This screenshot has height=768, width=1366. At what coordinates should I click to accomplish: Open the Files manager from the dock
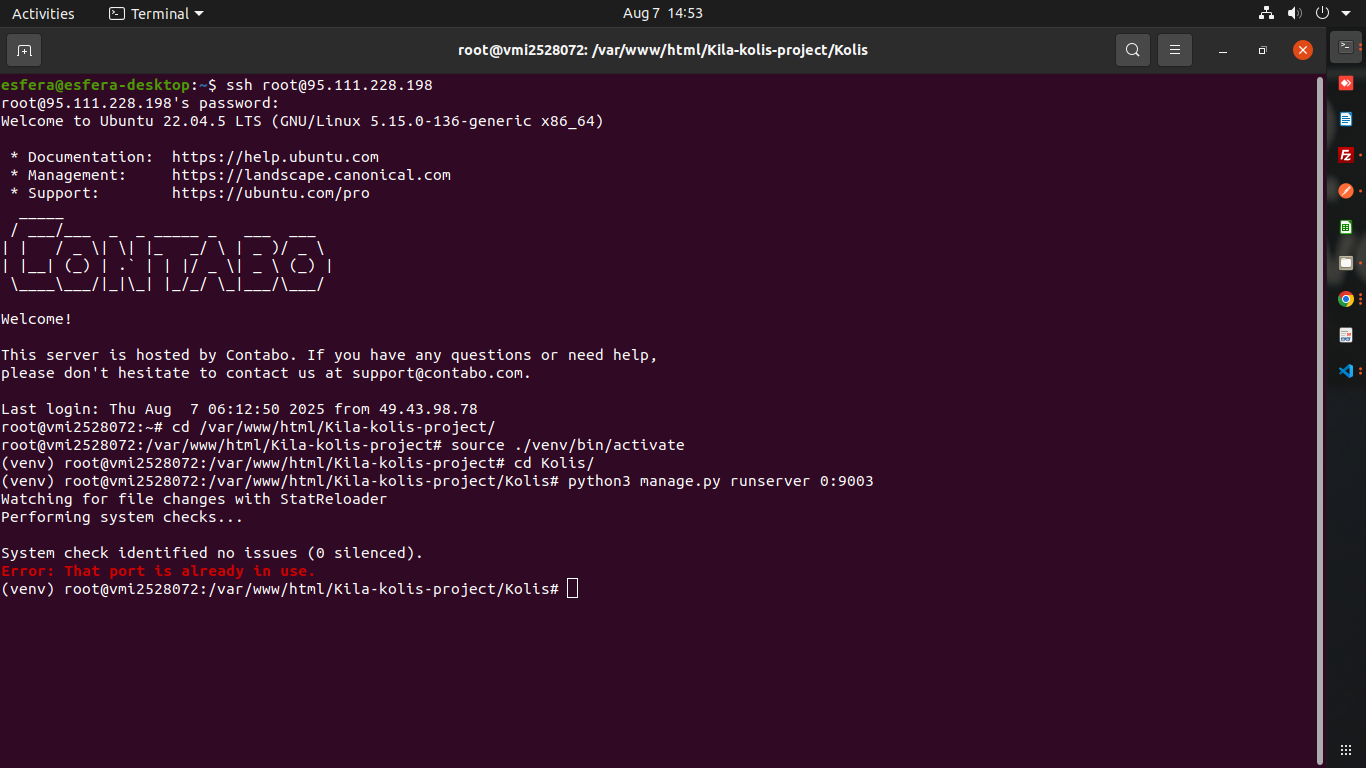point(1346,263)
